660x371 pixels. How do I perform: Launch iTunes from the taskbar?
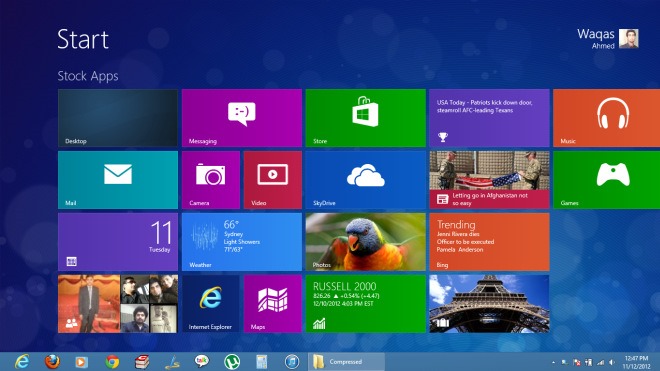pos(292,362)
